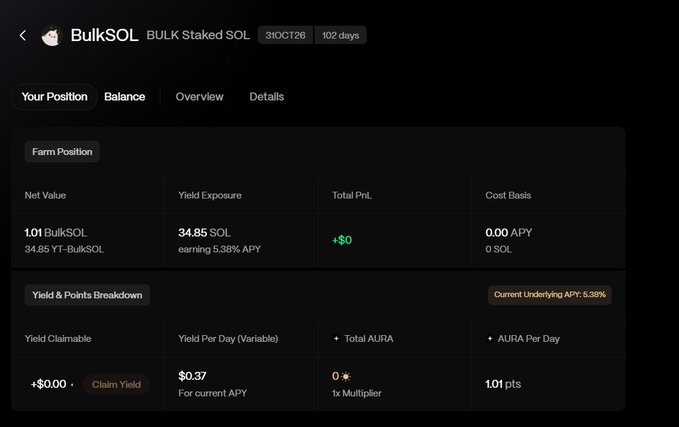Click the sparkle icon before Total AURA
679x427 pixels.
[x=336, y=339]
